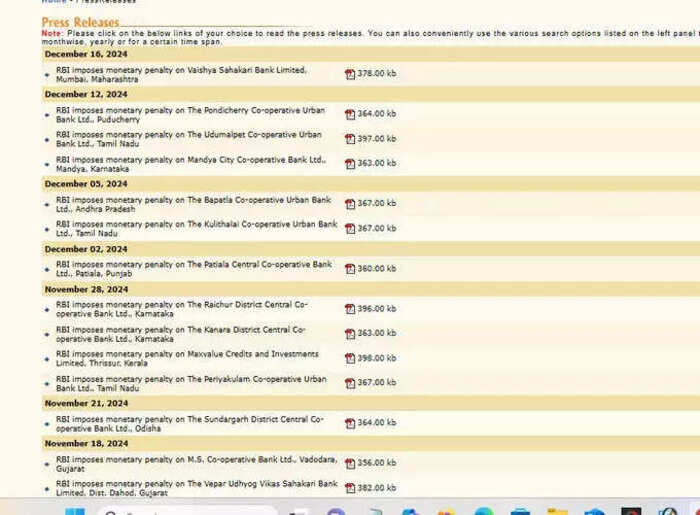Open the Mandya City Co-operative Bank press release
700x515 pixels.
click(191, 164)
